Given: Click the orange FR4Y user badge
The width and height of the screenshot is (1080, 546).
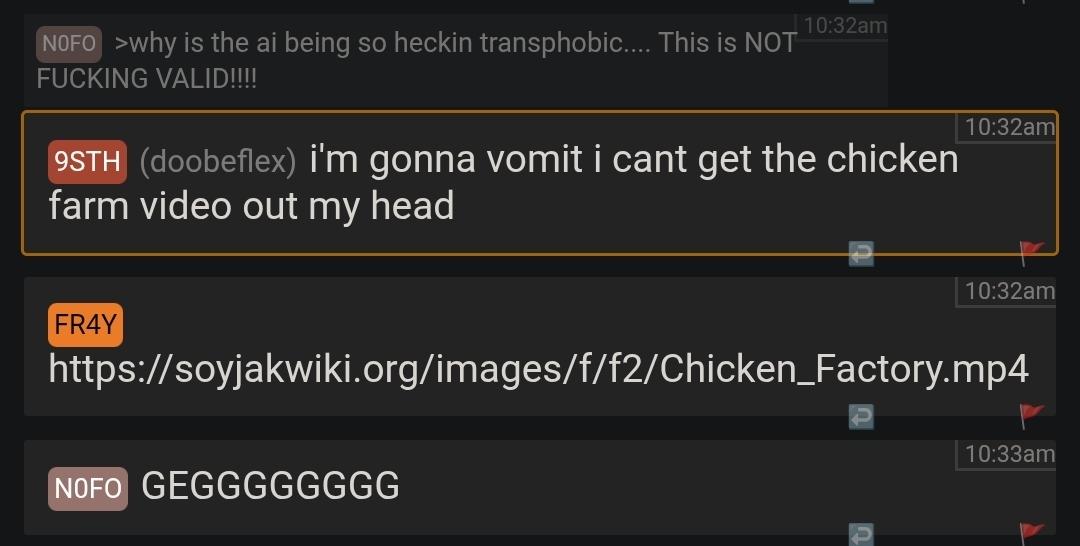Looking at the screenshot, I should click(85, 324).
